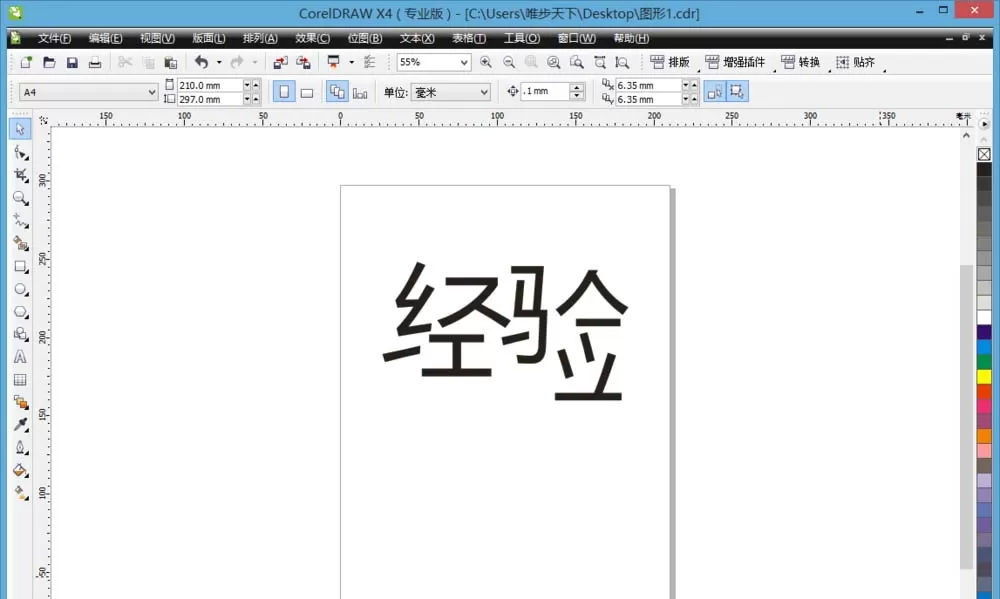
Task: Open application launcher icon
Action: [x=334, y=62]
